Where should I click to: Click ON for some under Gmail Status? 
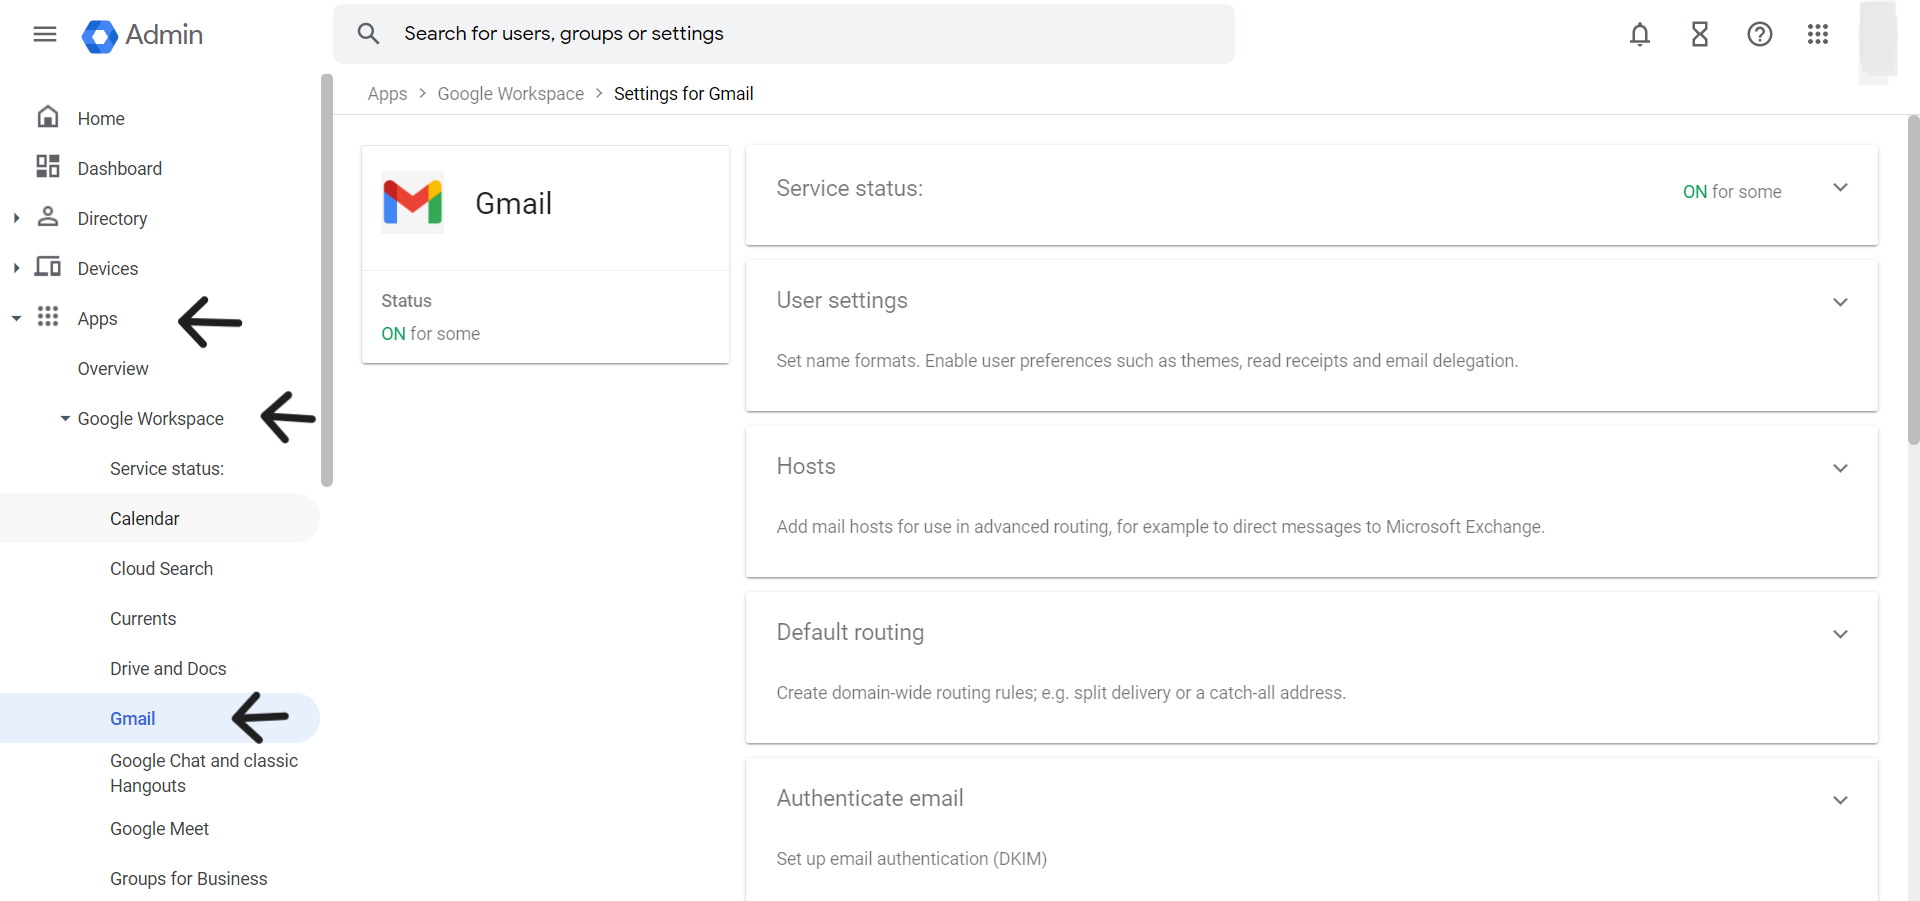click(431, 333)
